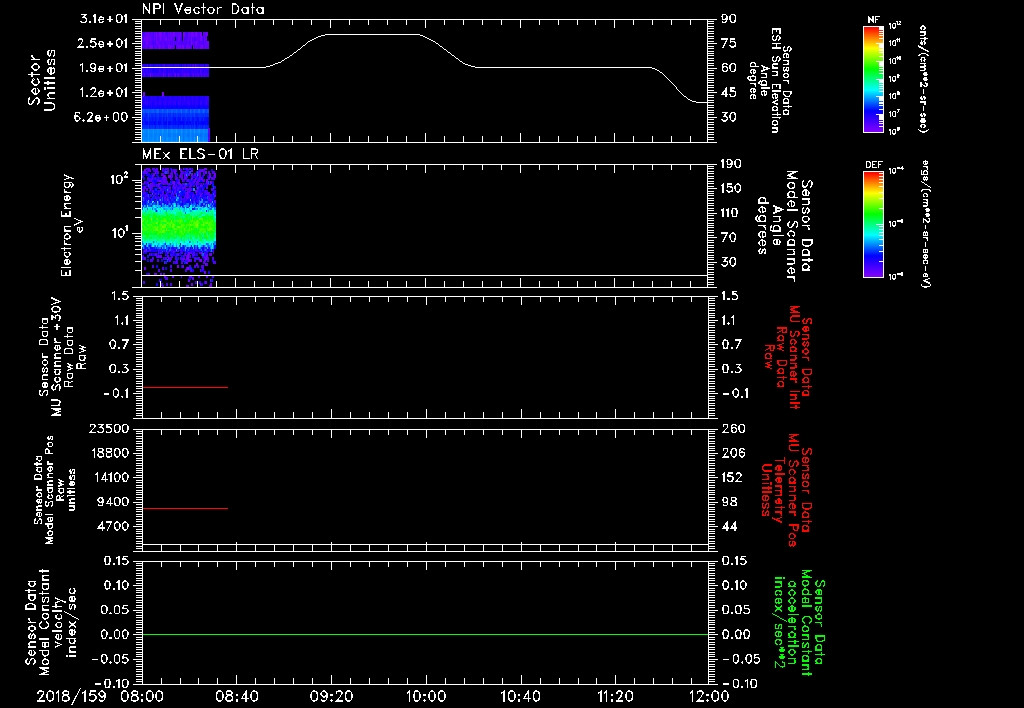Click the '44' telemetry tick value
Screen dimensions: 1024x708
point(729,526)
